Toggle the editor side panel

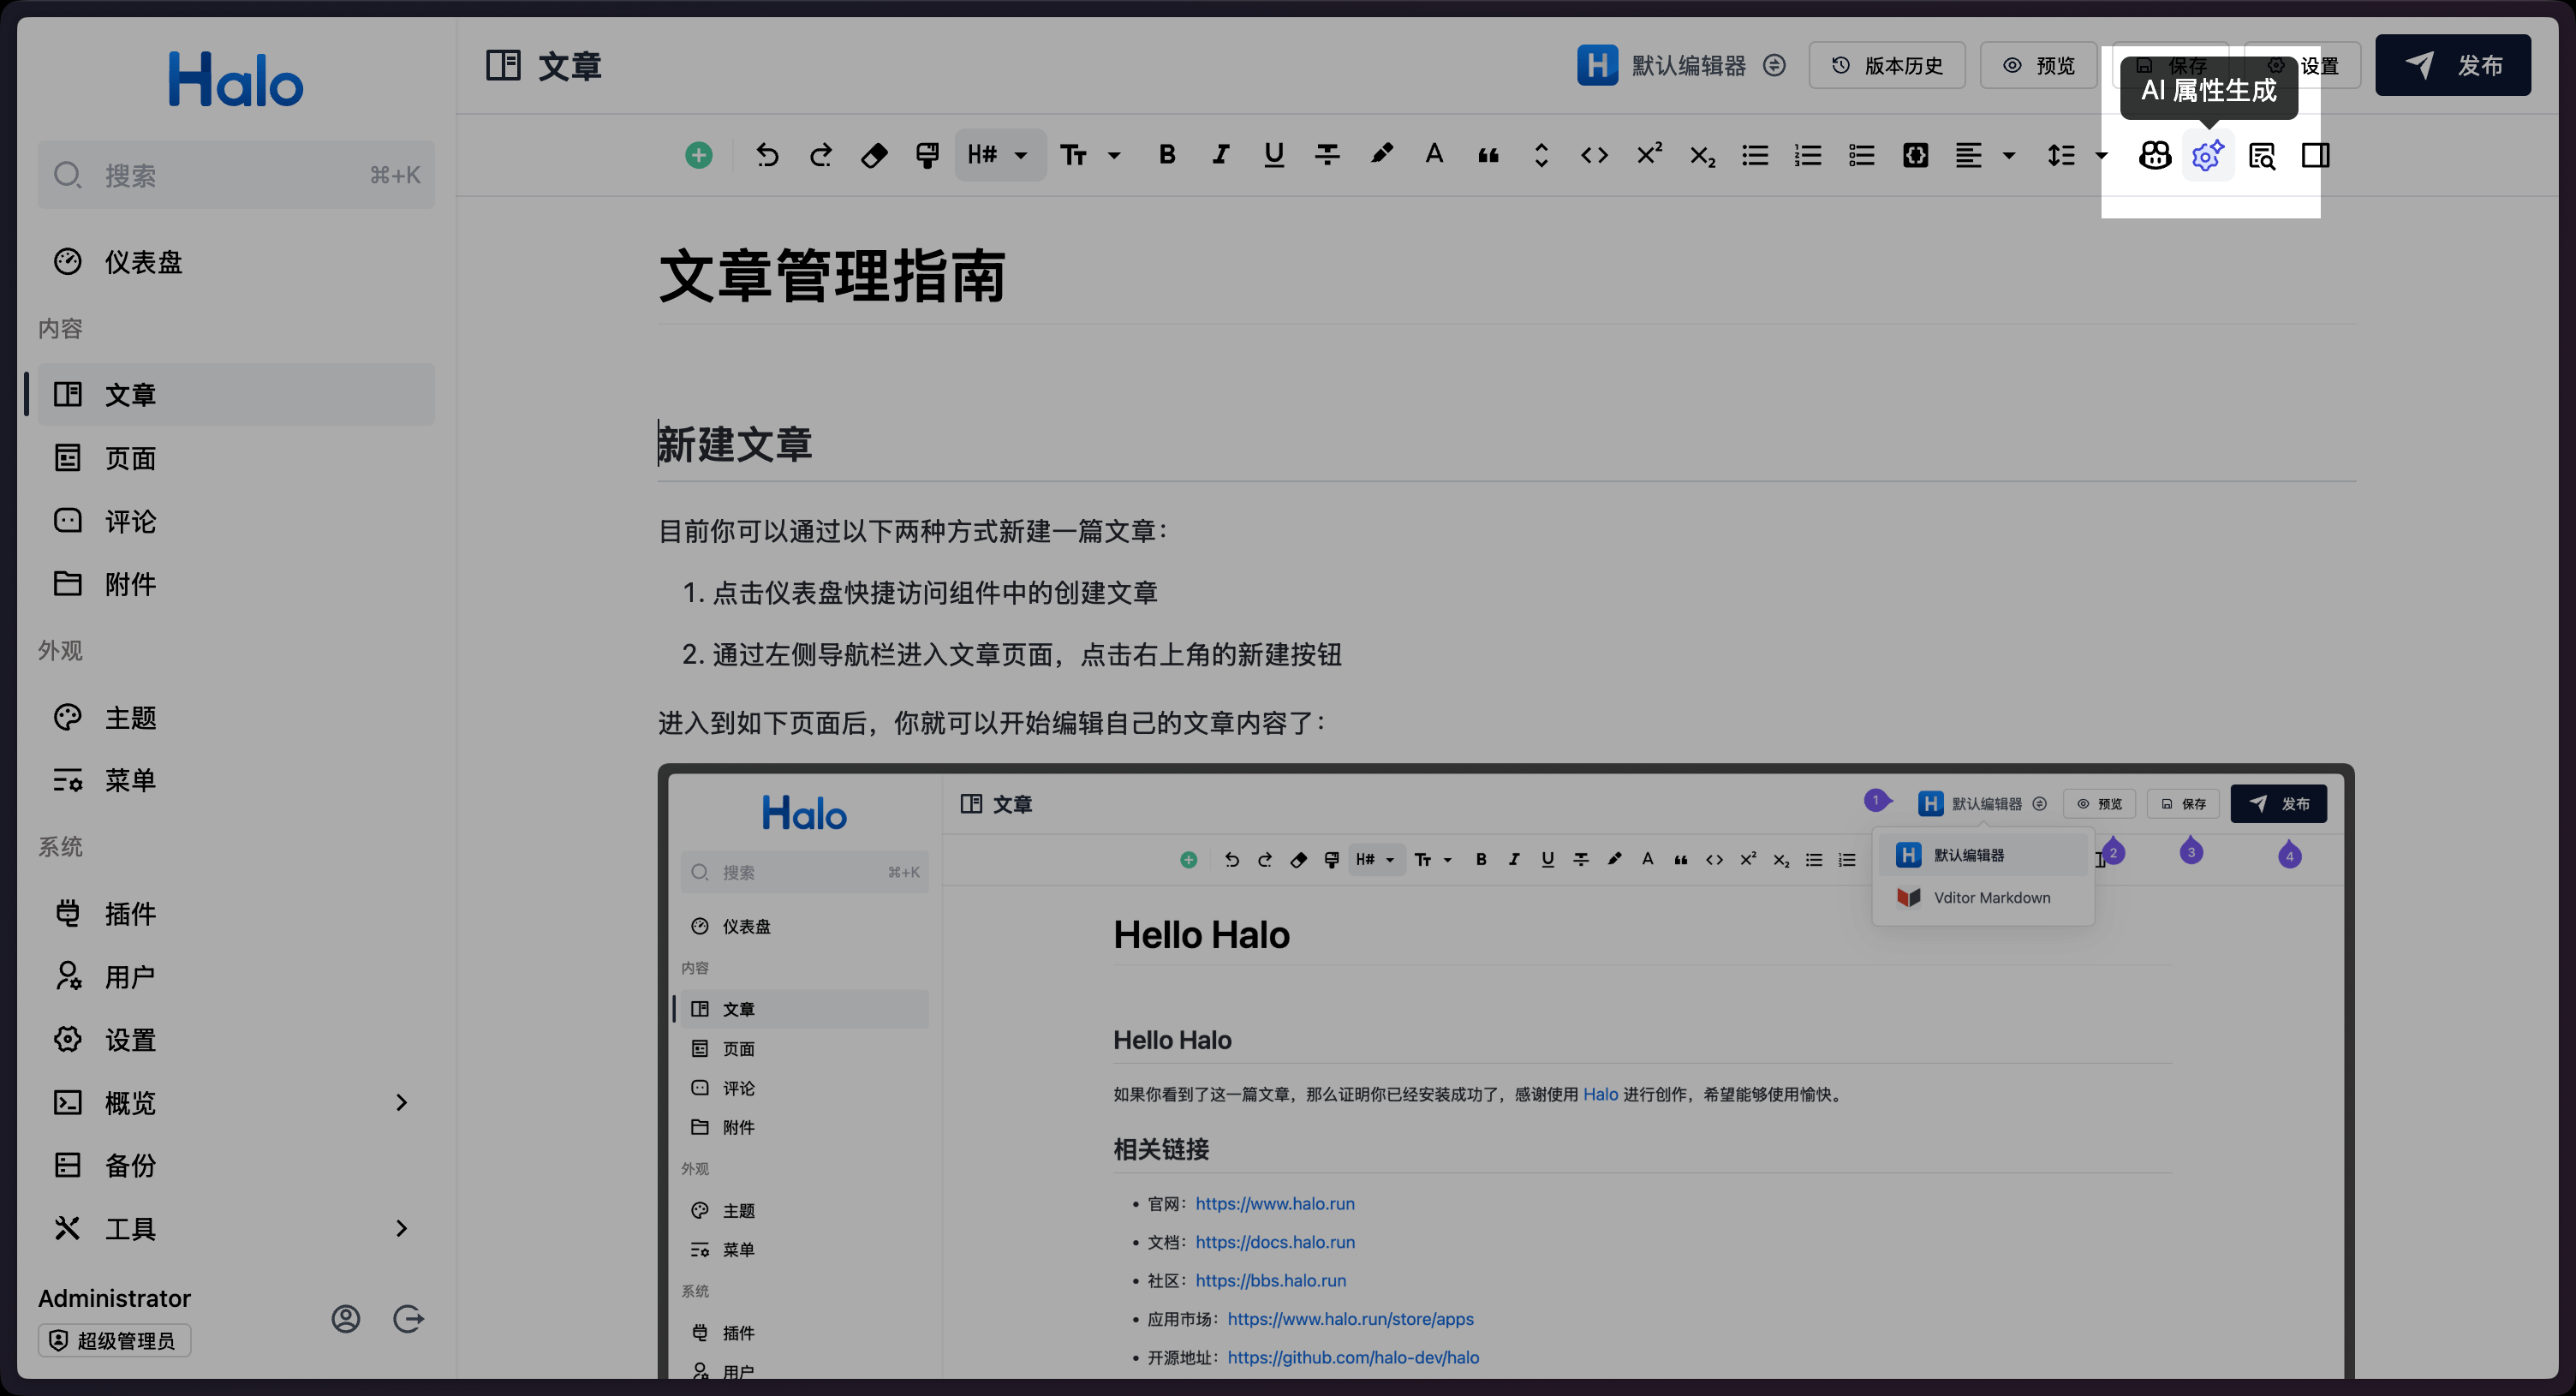2315,155
